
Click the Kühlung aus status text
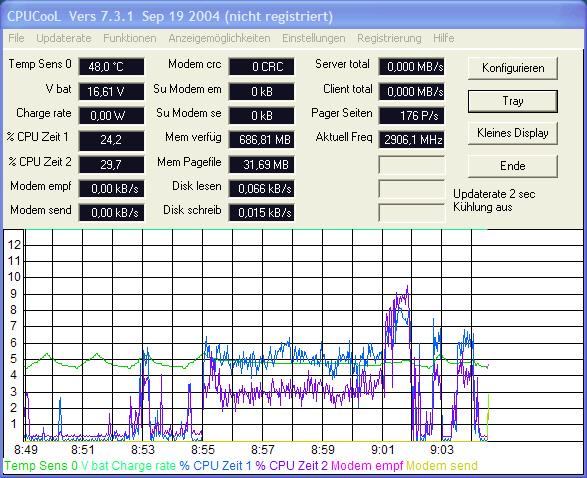click(x=483, y=207)
